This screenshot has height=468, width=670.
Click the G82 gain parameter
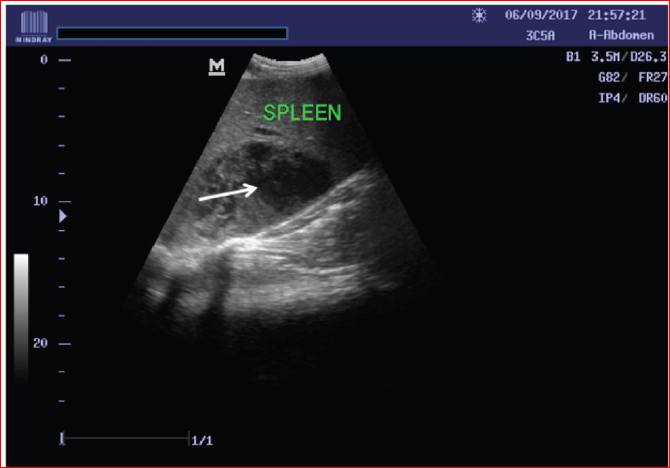[581, 77]
